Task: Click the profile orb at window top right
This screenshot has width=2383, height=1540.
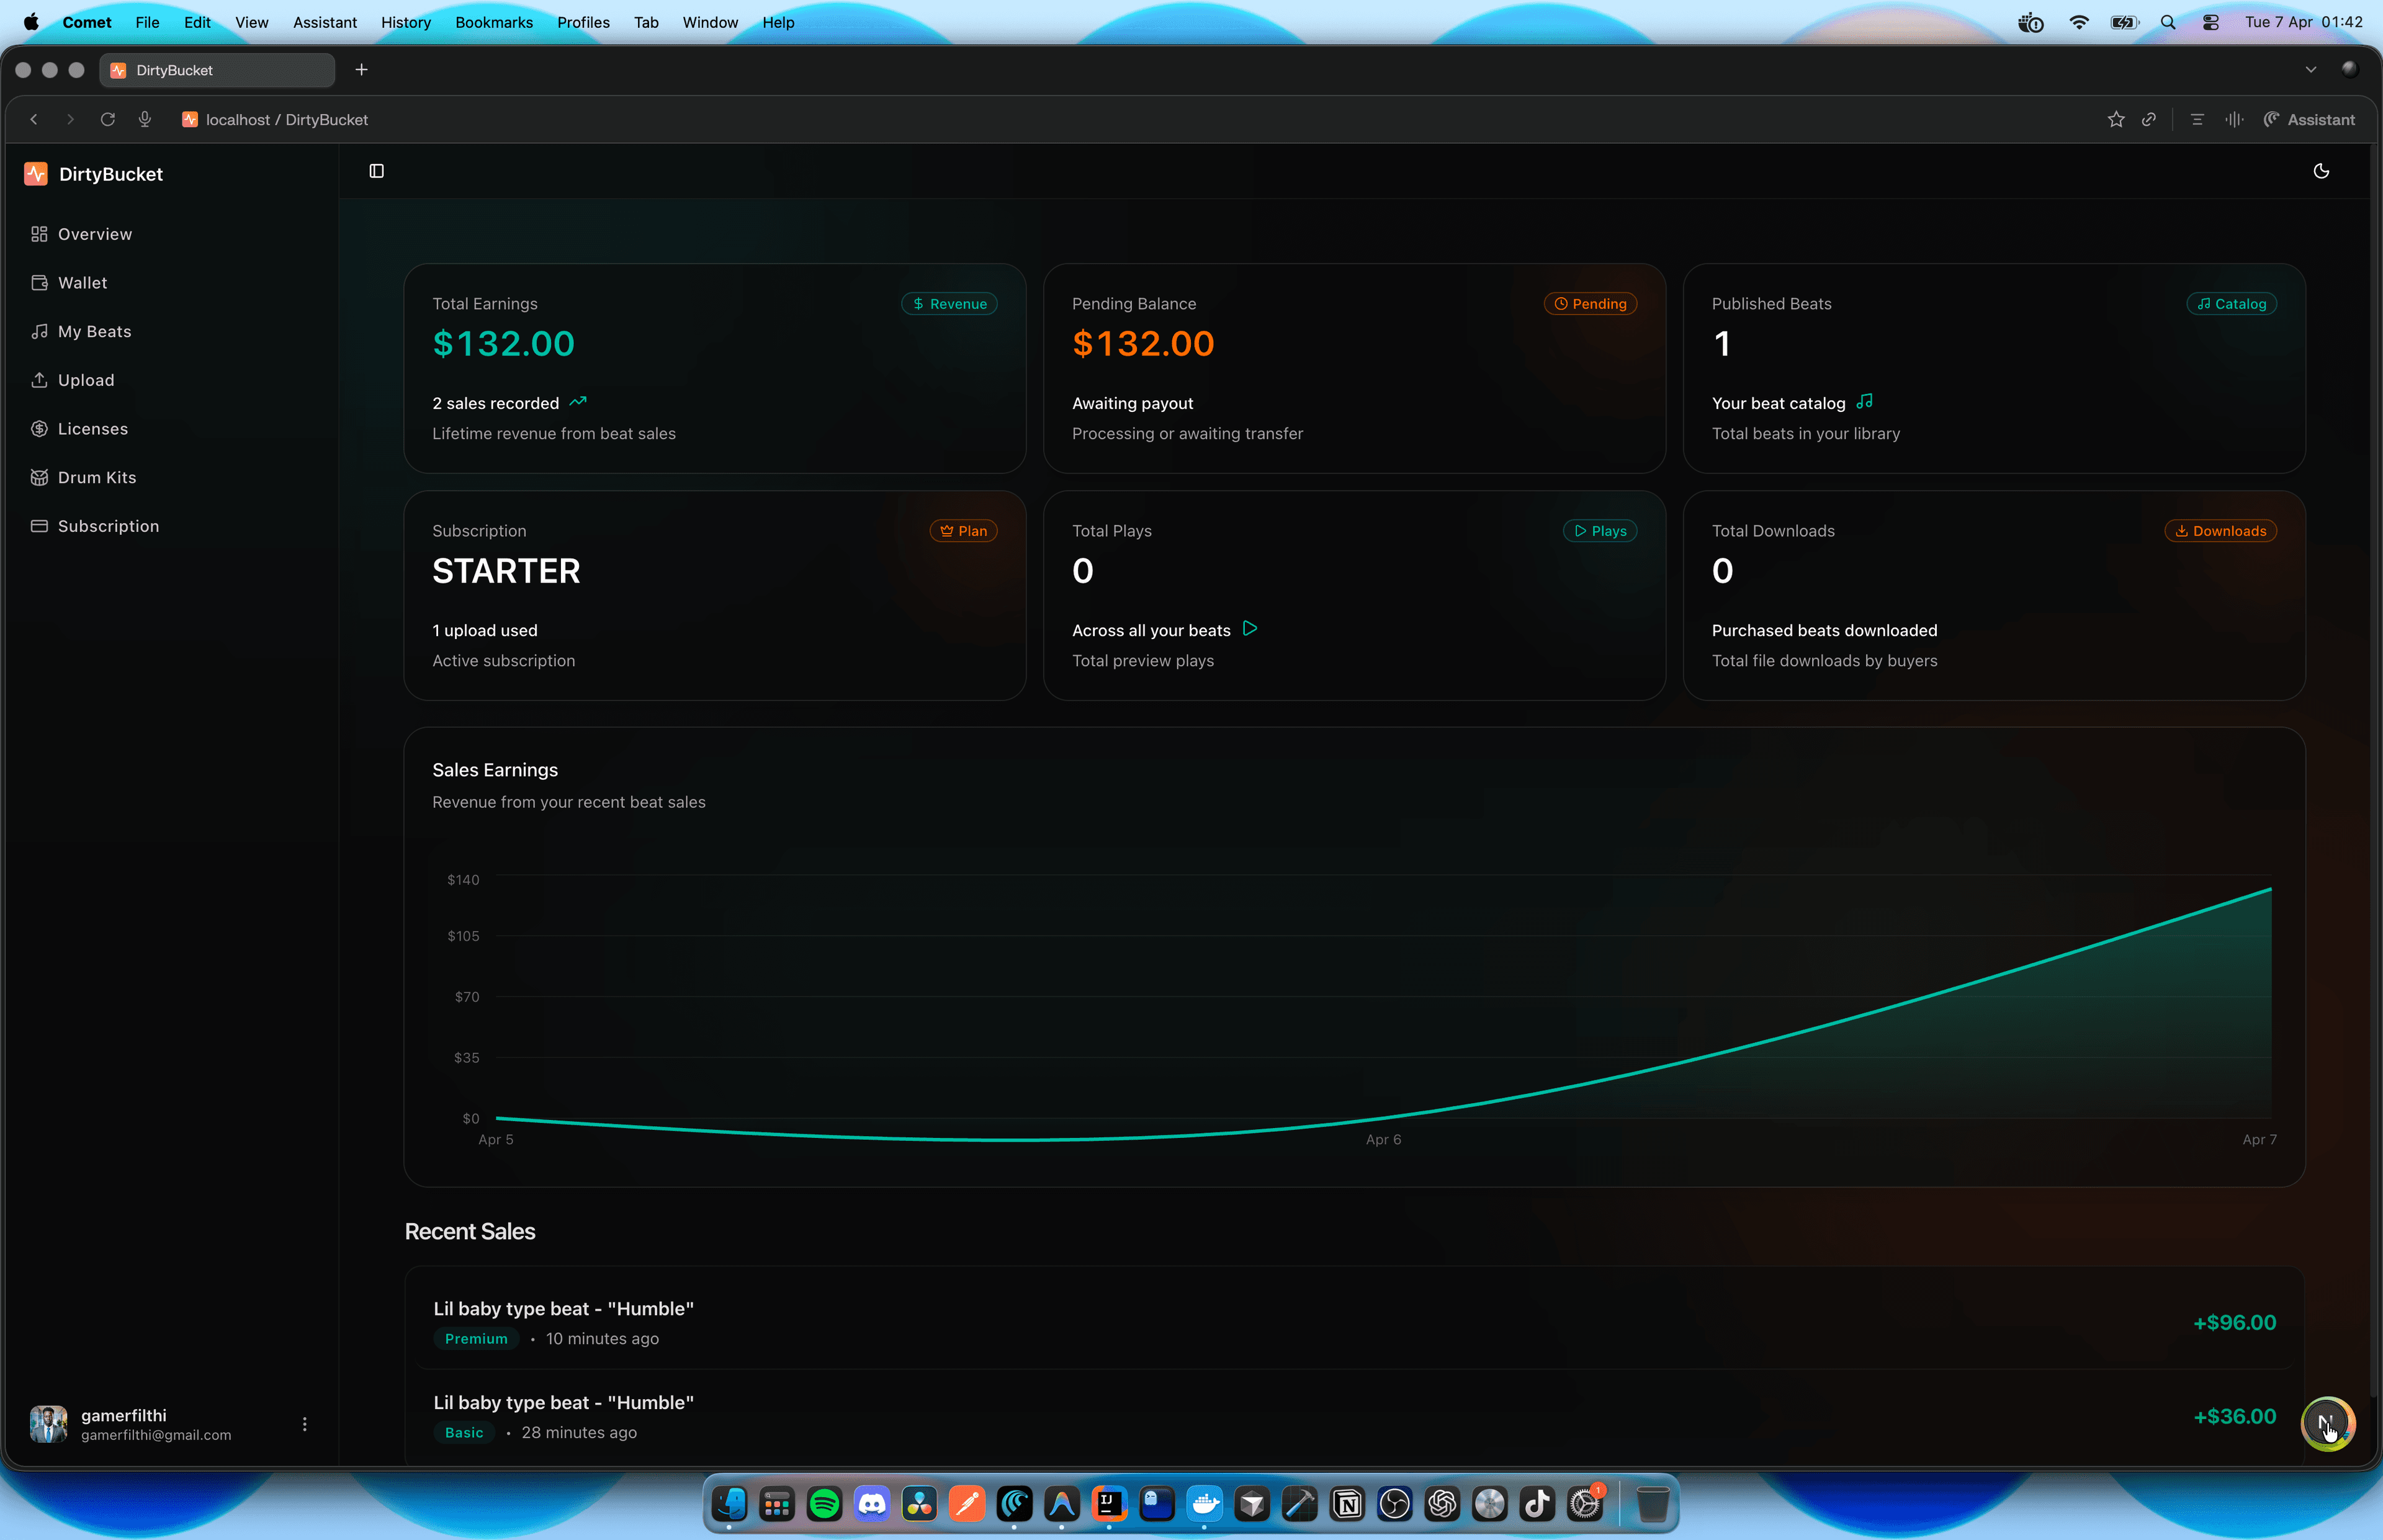Action: pyautogui.click(x=2350, y=69)
